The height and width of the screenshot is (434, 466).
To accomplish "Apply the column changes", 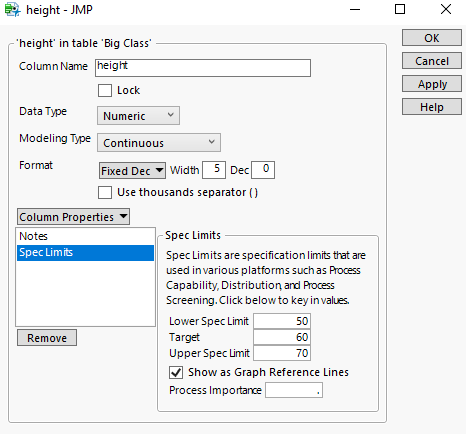I will click(x=432, y=84).
